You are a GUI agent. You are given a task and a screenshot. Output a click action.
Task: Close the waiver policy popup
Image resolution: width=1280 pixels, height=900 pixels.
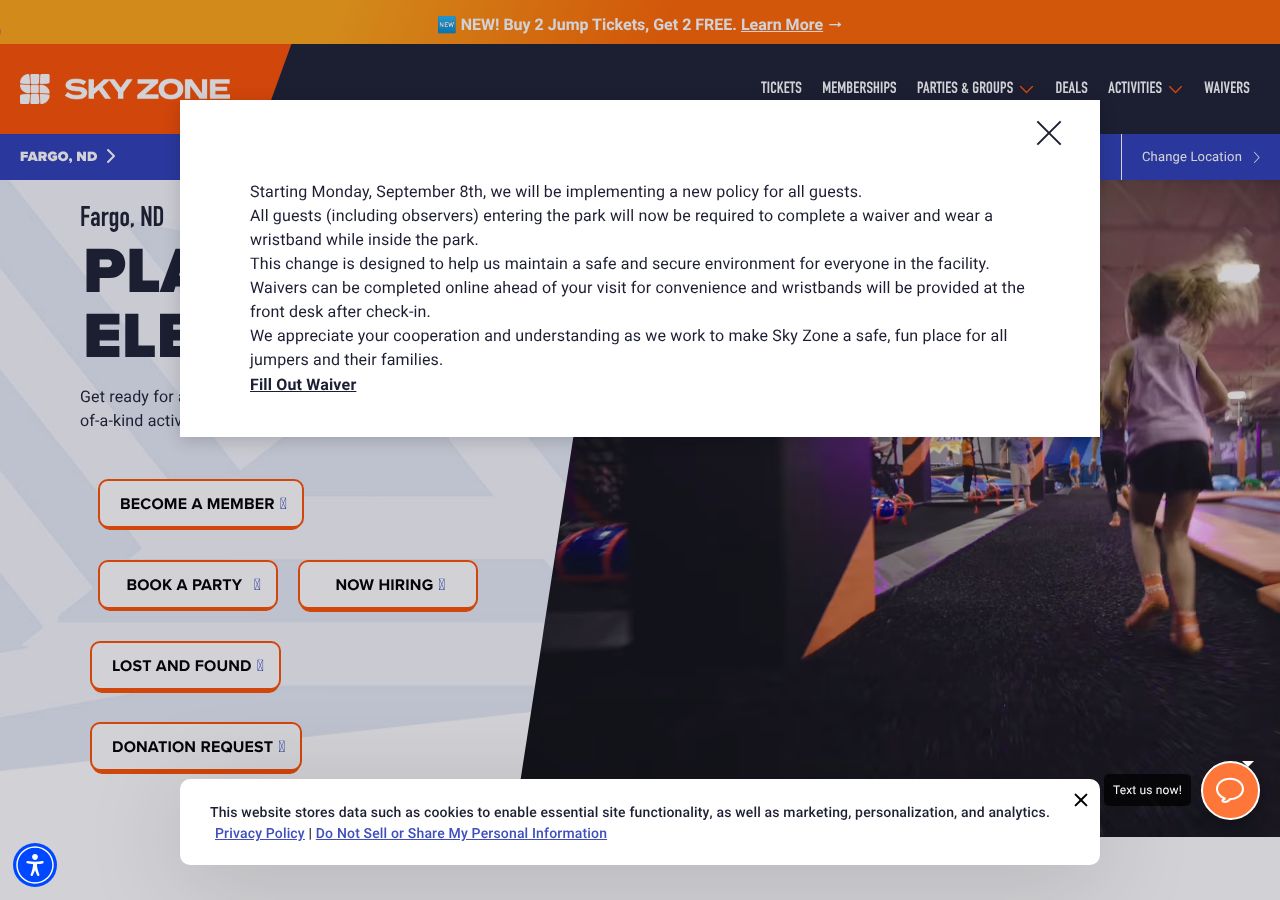(1048, 133)
